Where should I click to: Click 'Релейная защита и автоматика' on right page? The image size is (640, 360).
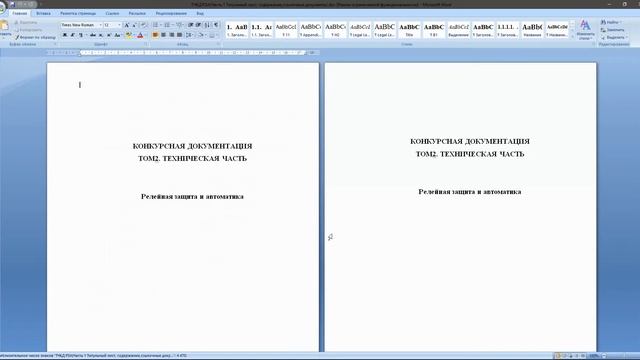(x=470, y=192)
